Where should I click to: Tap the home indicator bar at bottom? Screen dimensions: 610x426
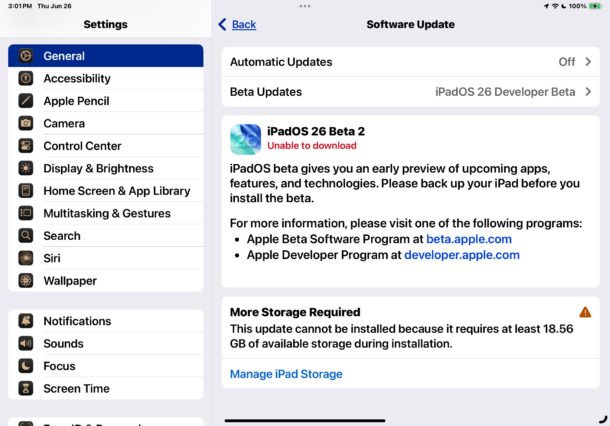305,421
